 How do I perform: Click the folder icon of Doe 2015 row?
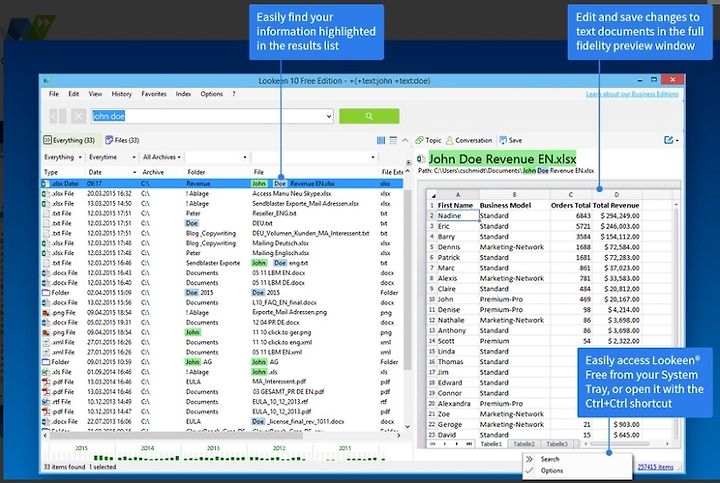click(46, 292)
